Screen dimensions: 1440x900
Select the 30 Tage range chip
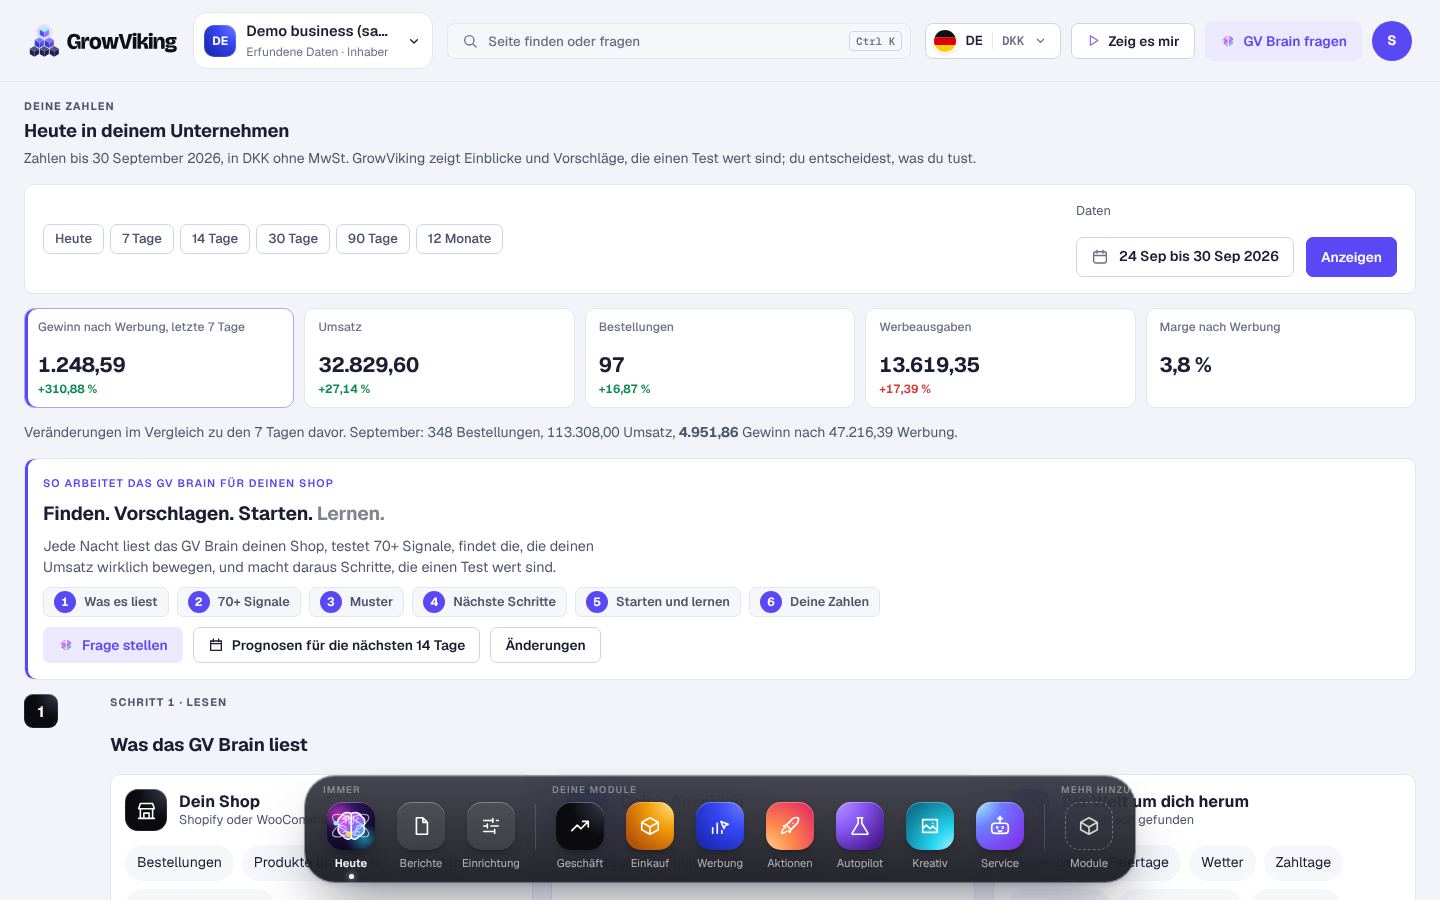tap(293, 239)
